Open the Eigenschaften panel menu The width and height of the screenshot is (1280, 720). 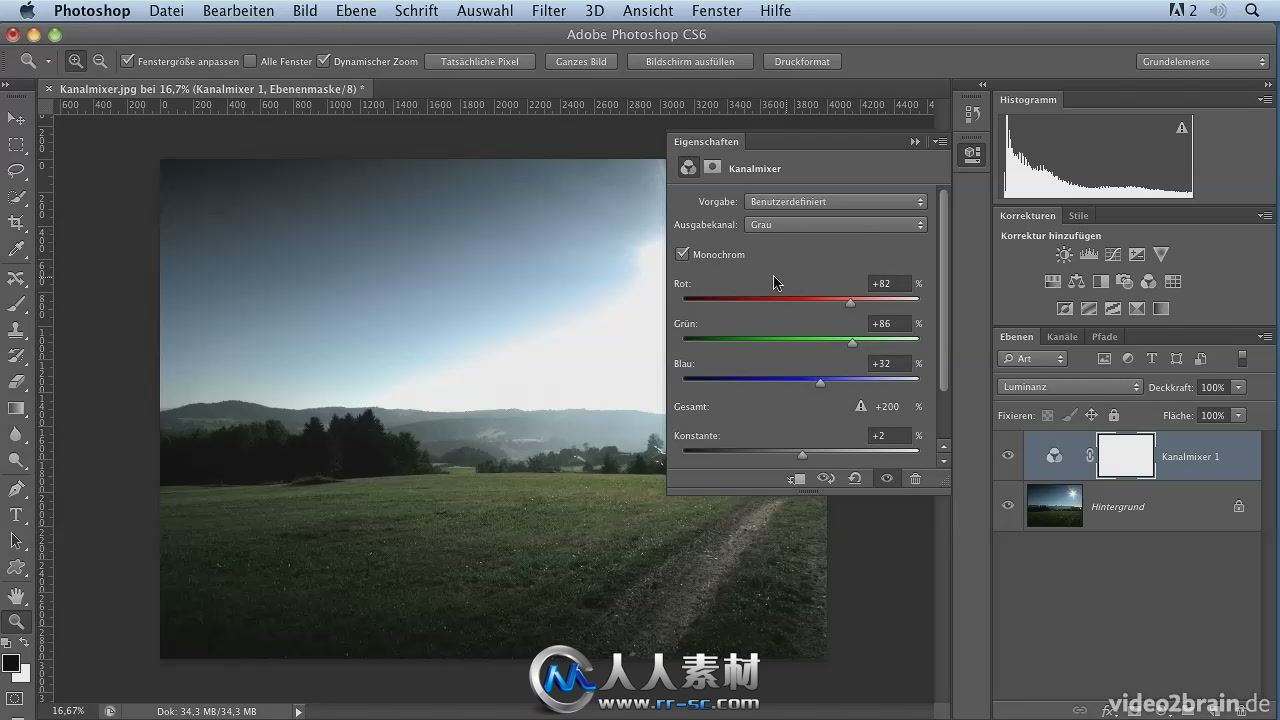click(x=940, y=142)
